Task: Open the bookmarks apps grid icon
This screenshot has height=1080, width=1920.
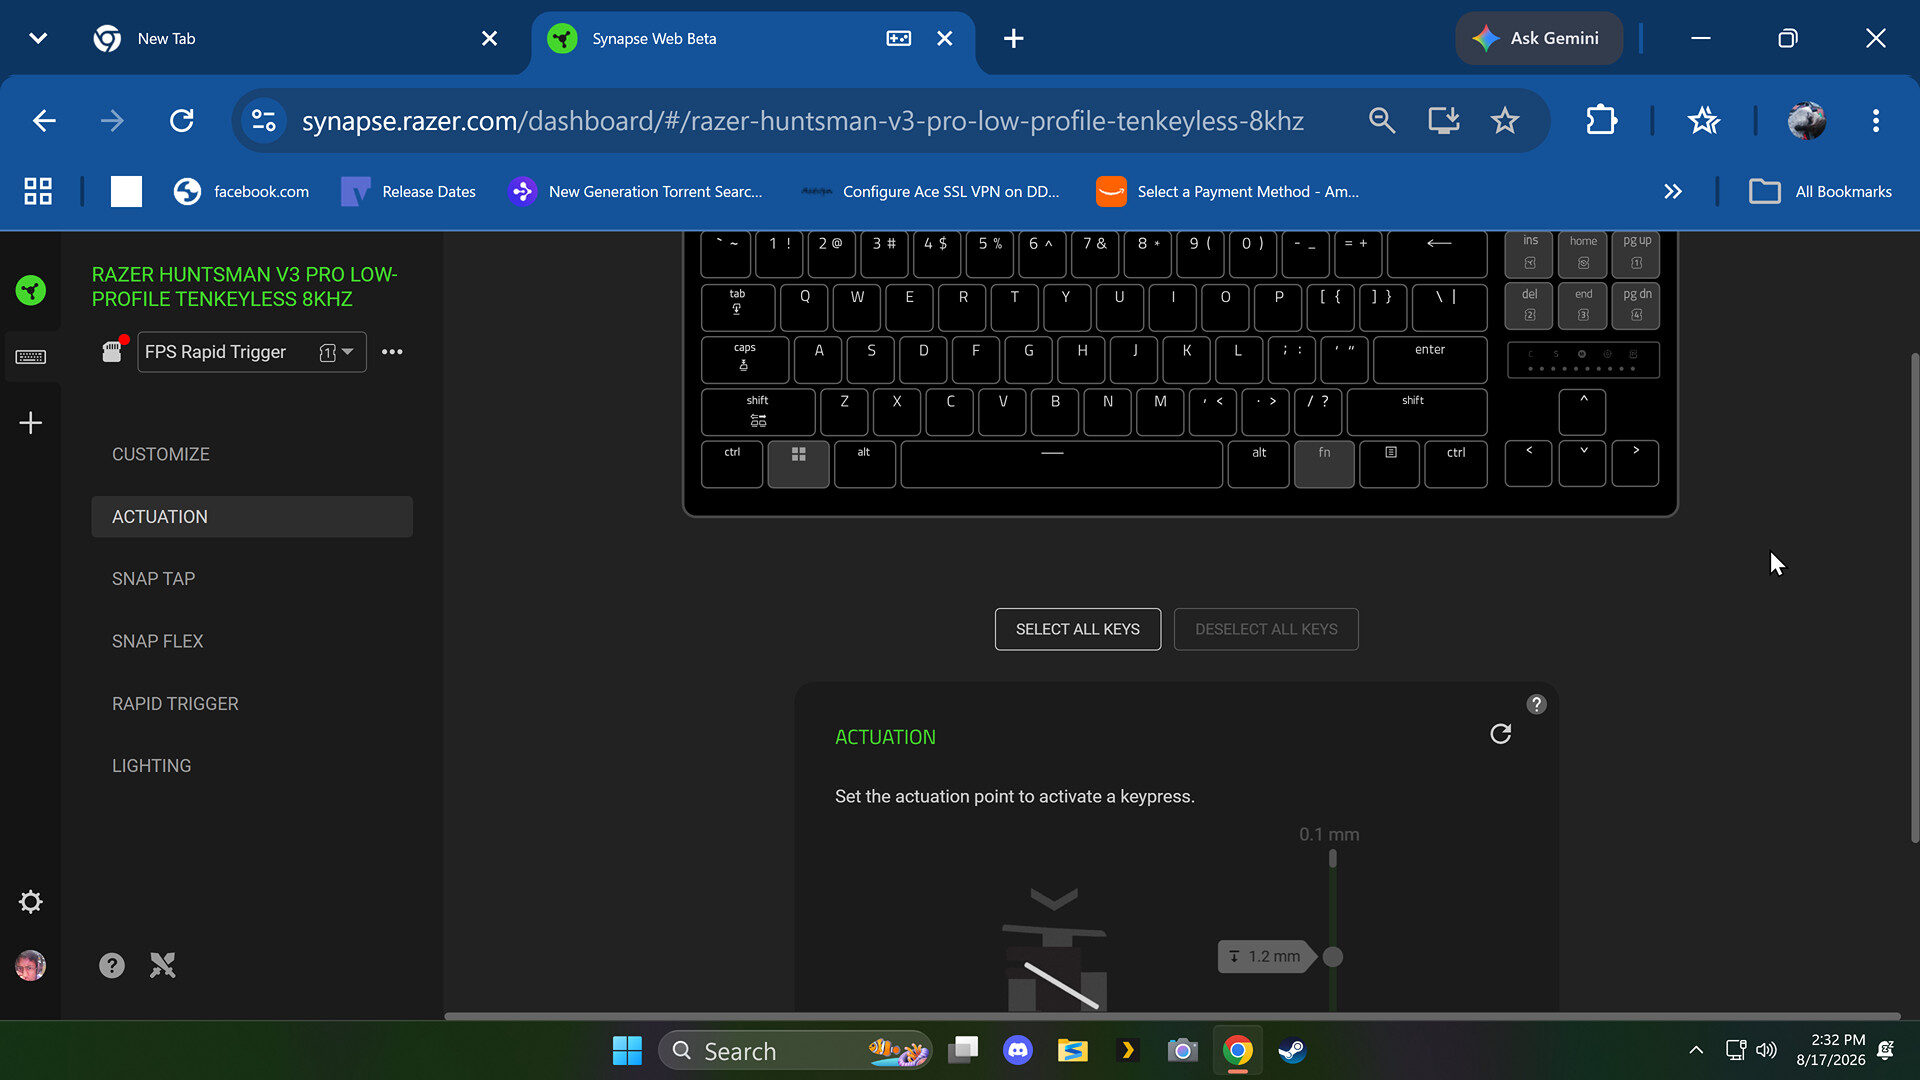Action: (38, 191)
